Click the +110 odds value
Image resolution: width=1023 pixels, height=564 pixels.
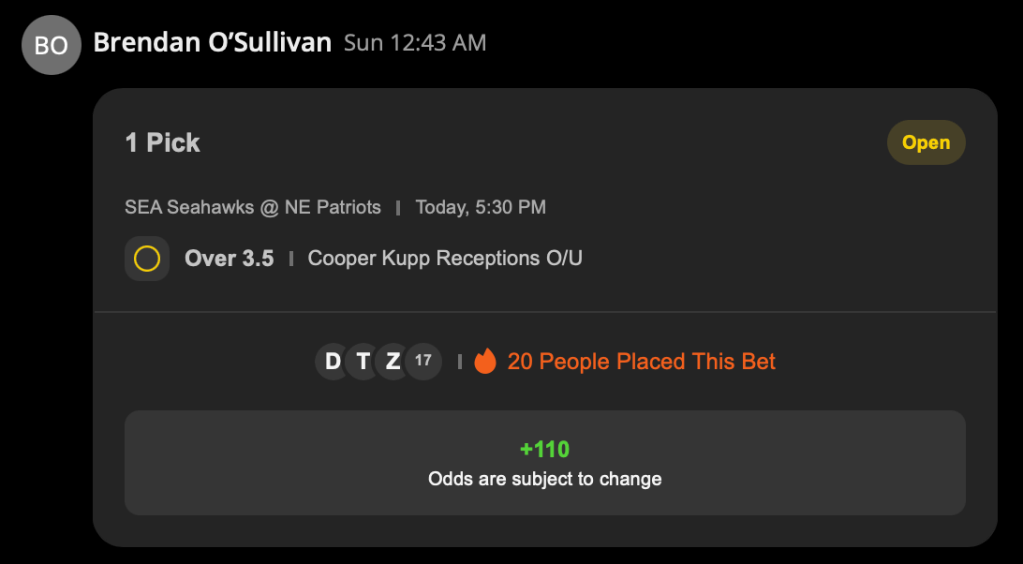pos(545,449)
